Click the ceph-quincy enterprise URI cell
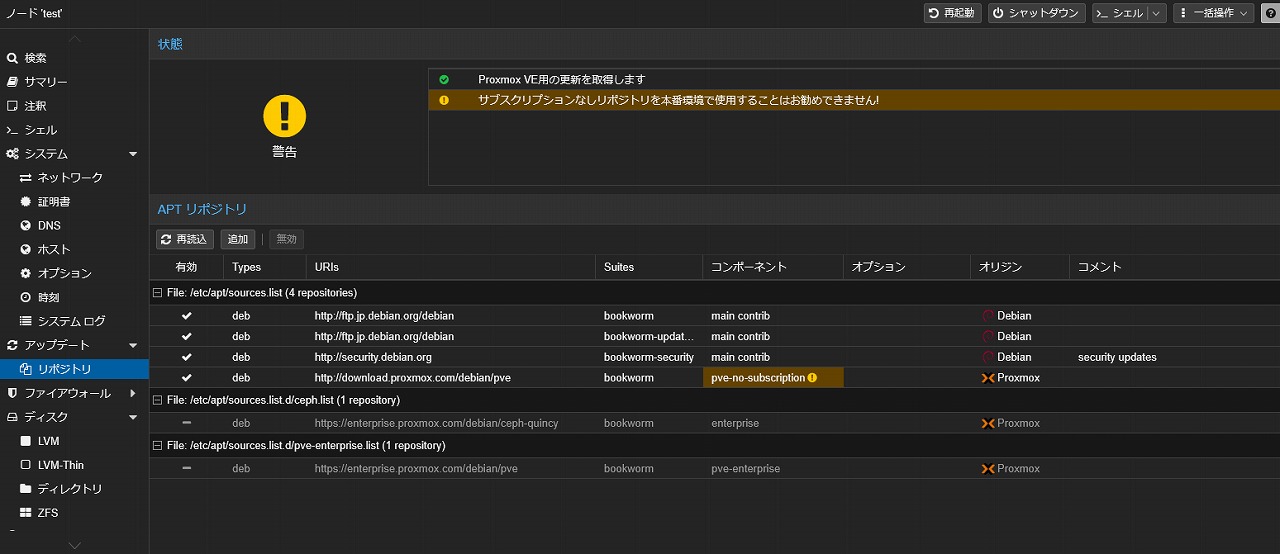The width and height of the screenshot is (1280, 554). (436, 423)
